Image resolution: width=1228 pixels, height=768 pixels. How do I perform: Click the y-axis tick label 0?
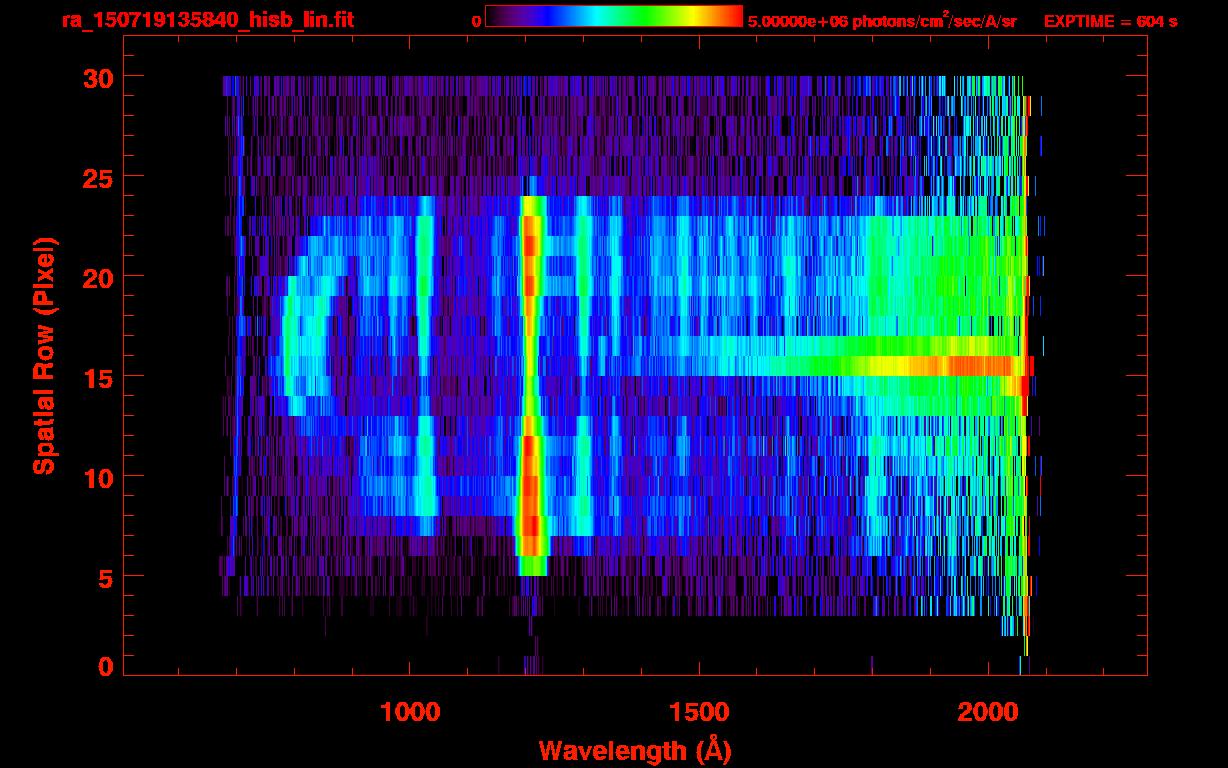[104, 666]
